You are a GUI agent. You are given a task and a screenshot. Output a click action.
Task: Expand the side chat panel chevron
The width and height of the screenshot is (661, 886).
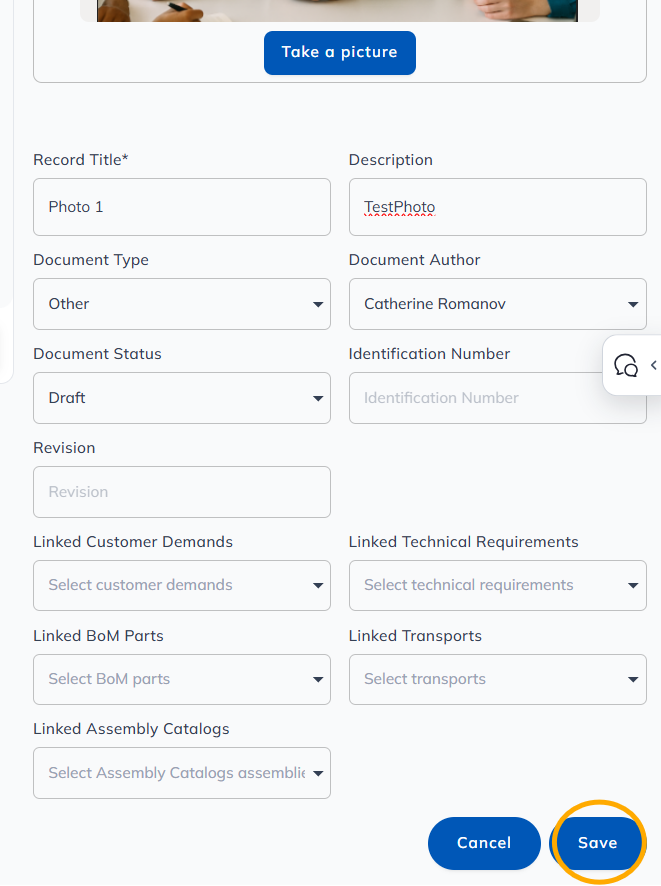[x=654, y=365]
